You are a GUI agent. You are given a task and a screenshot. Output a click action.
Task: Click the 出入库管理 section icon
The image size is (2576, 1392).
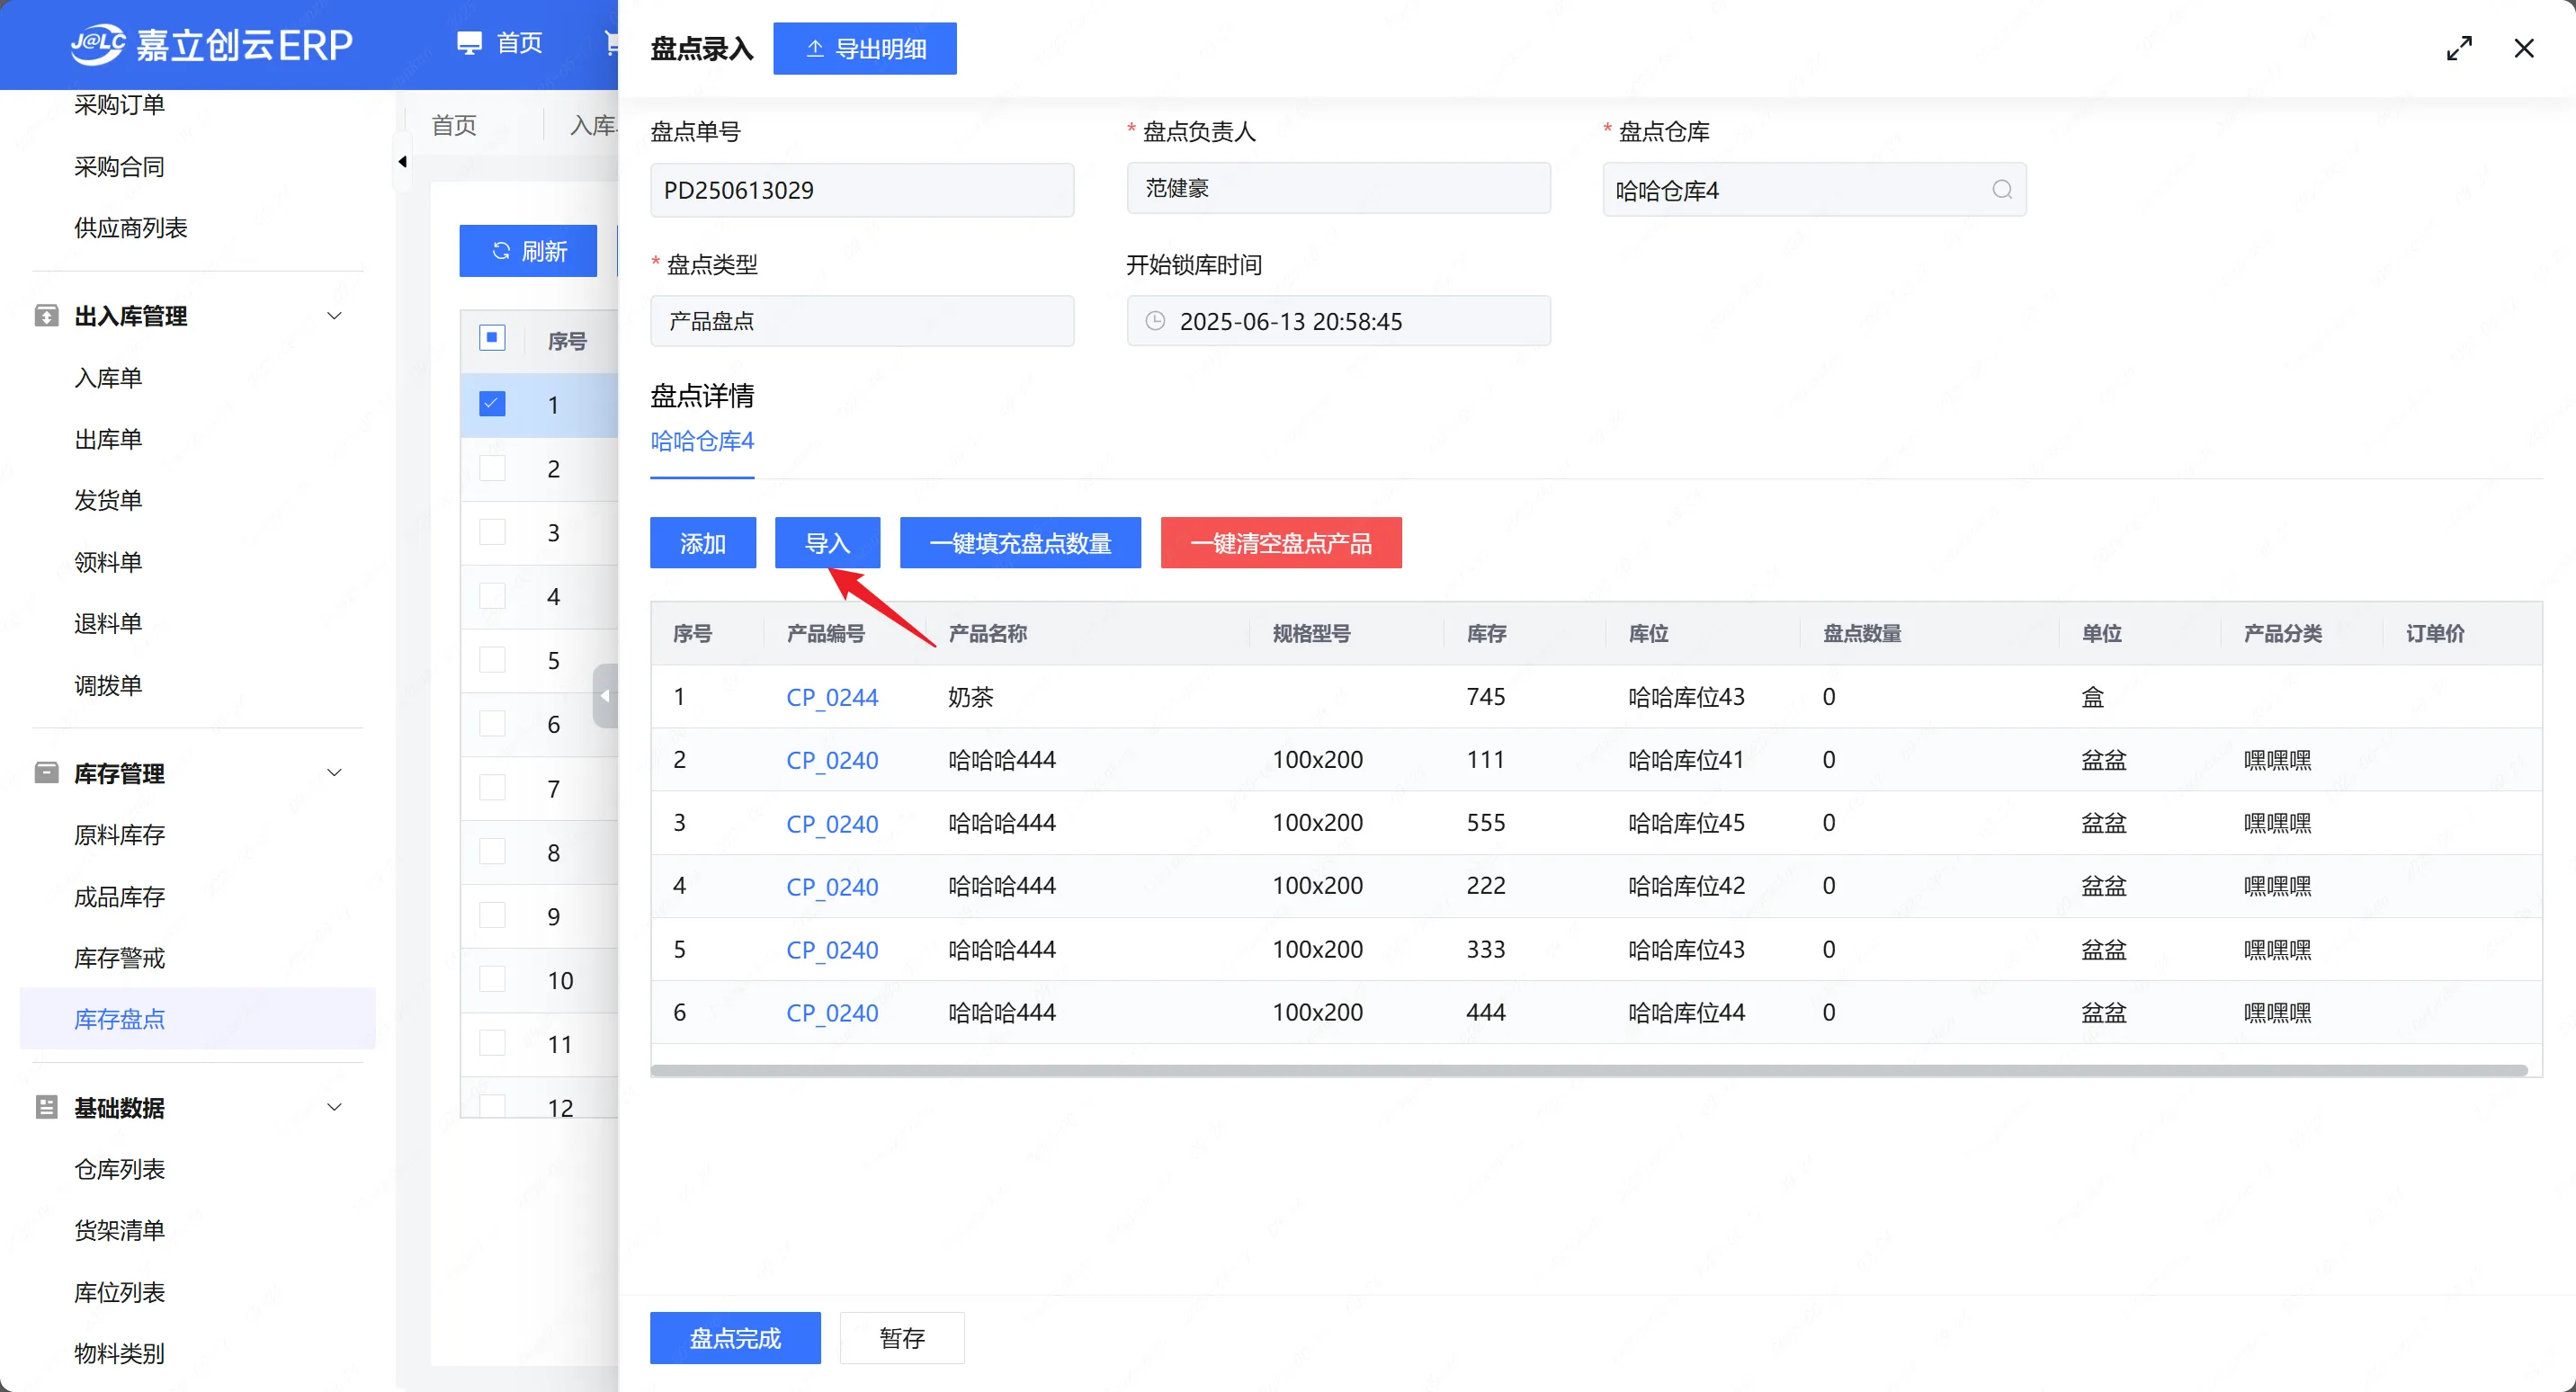[46, 316]
